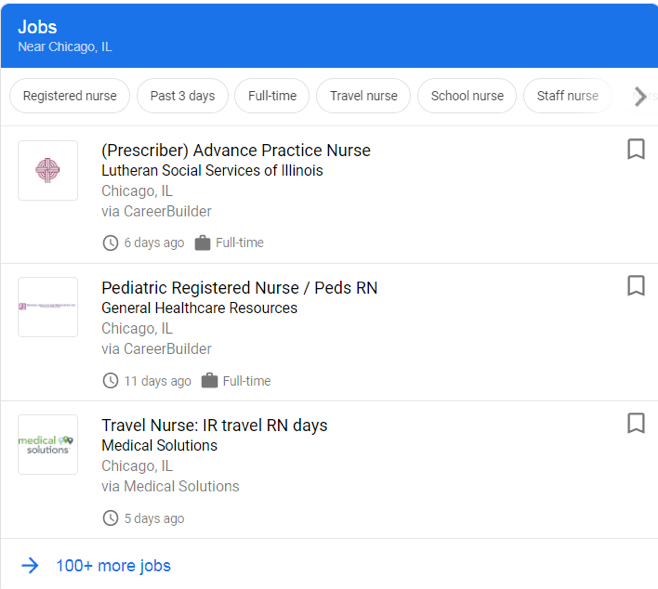Click 11 days ago posting date
This screenshot has height=589, width=658.
[x=158, y=381]
